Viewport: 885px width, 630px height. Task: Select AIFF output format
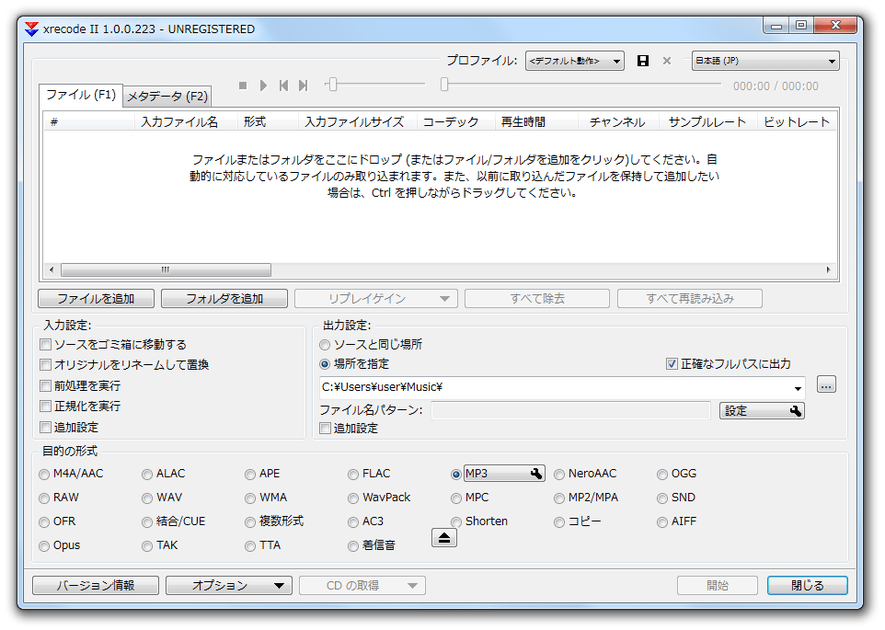pos(662,522)
